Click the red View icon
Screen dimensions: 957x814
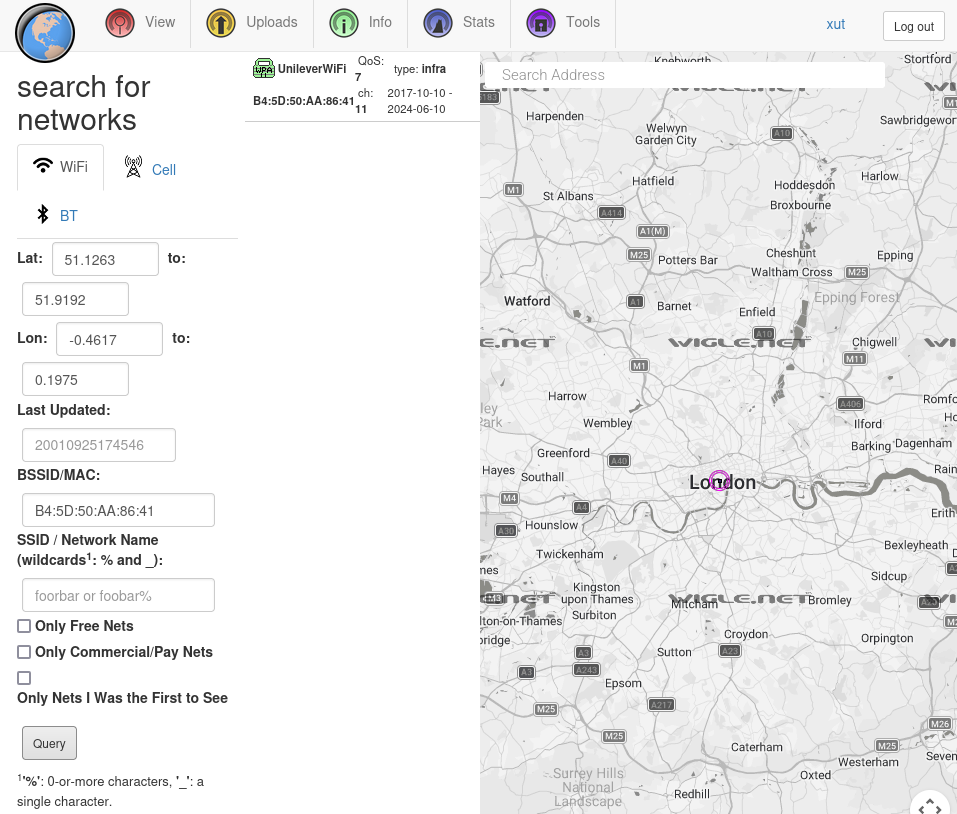tap(120, 23)
